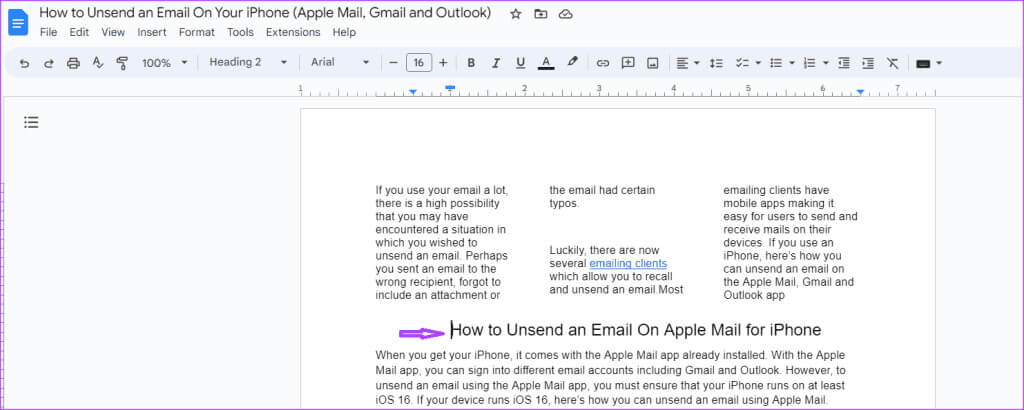
Task: Expand checklist menu dropdown arrow
Action: (x=758, y=63)
